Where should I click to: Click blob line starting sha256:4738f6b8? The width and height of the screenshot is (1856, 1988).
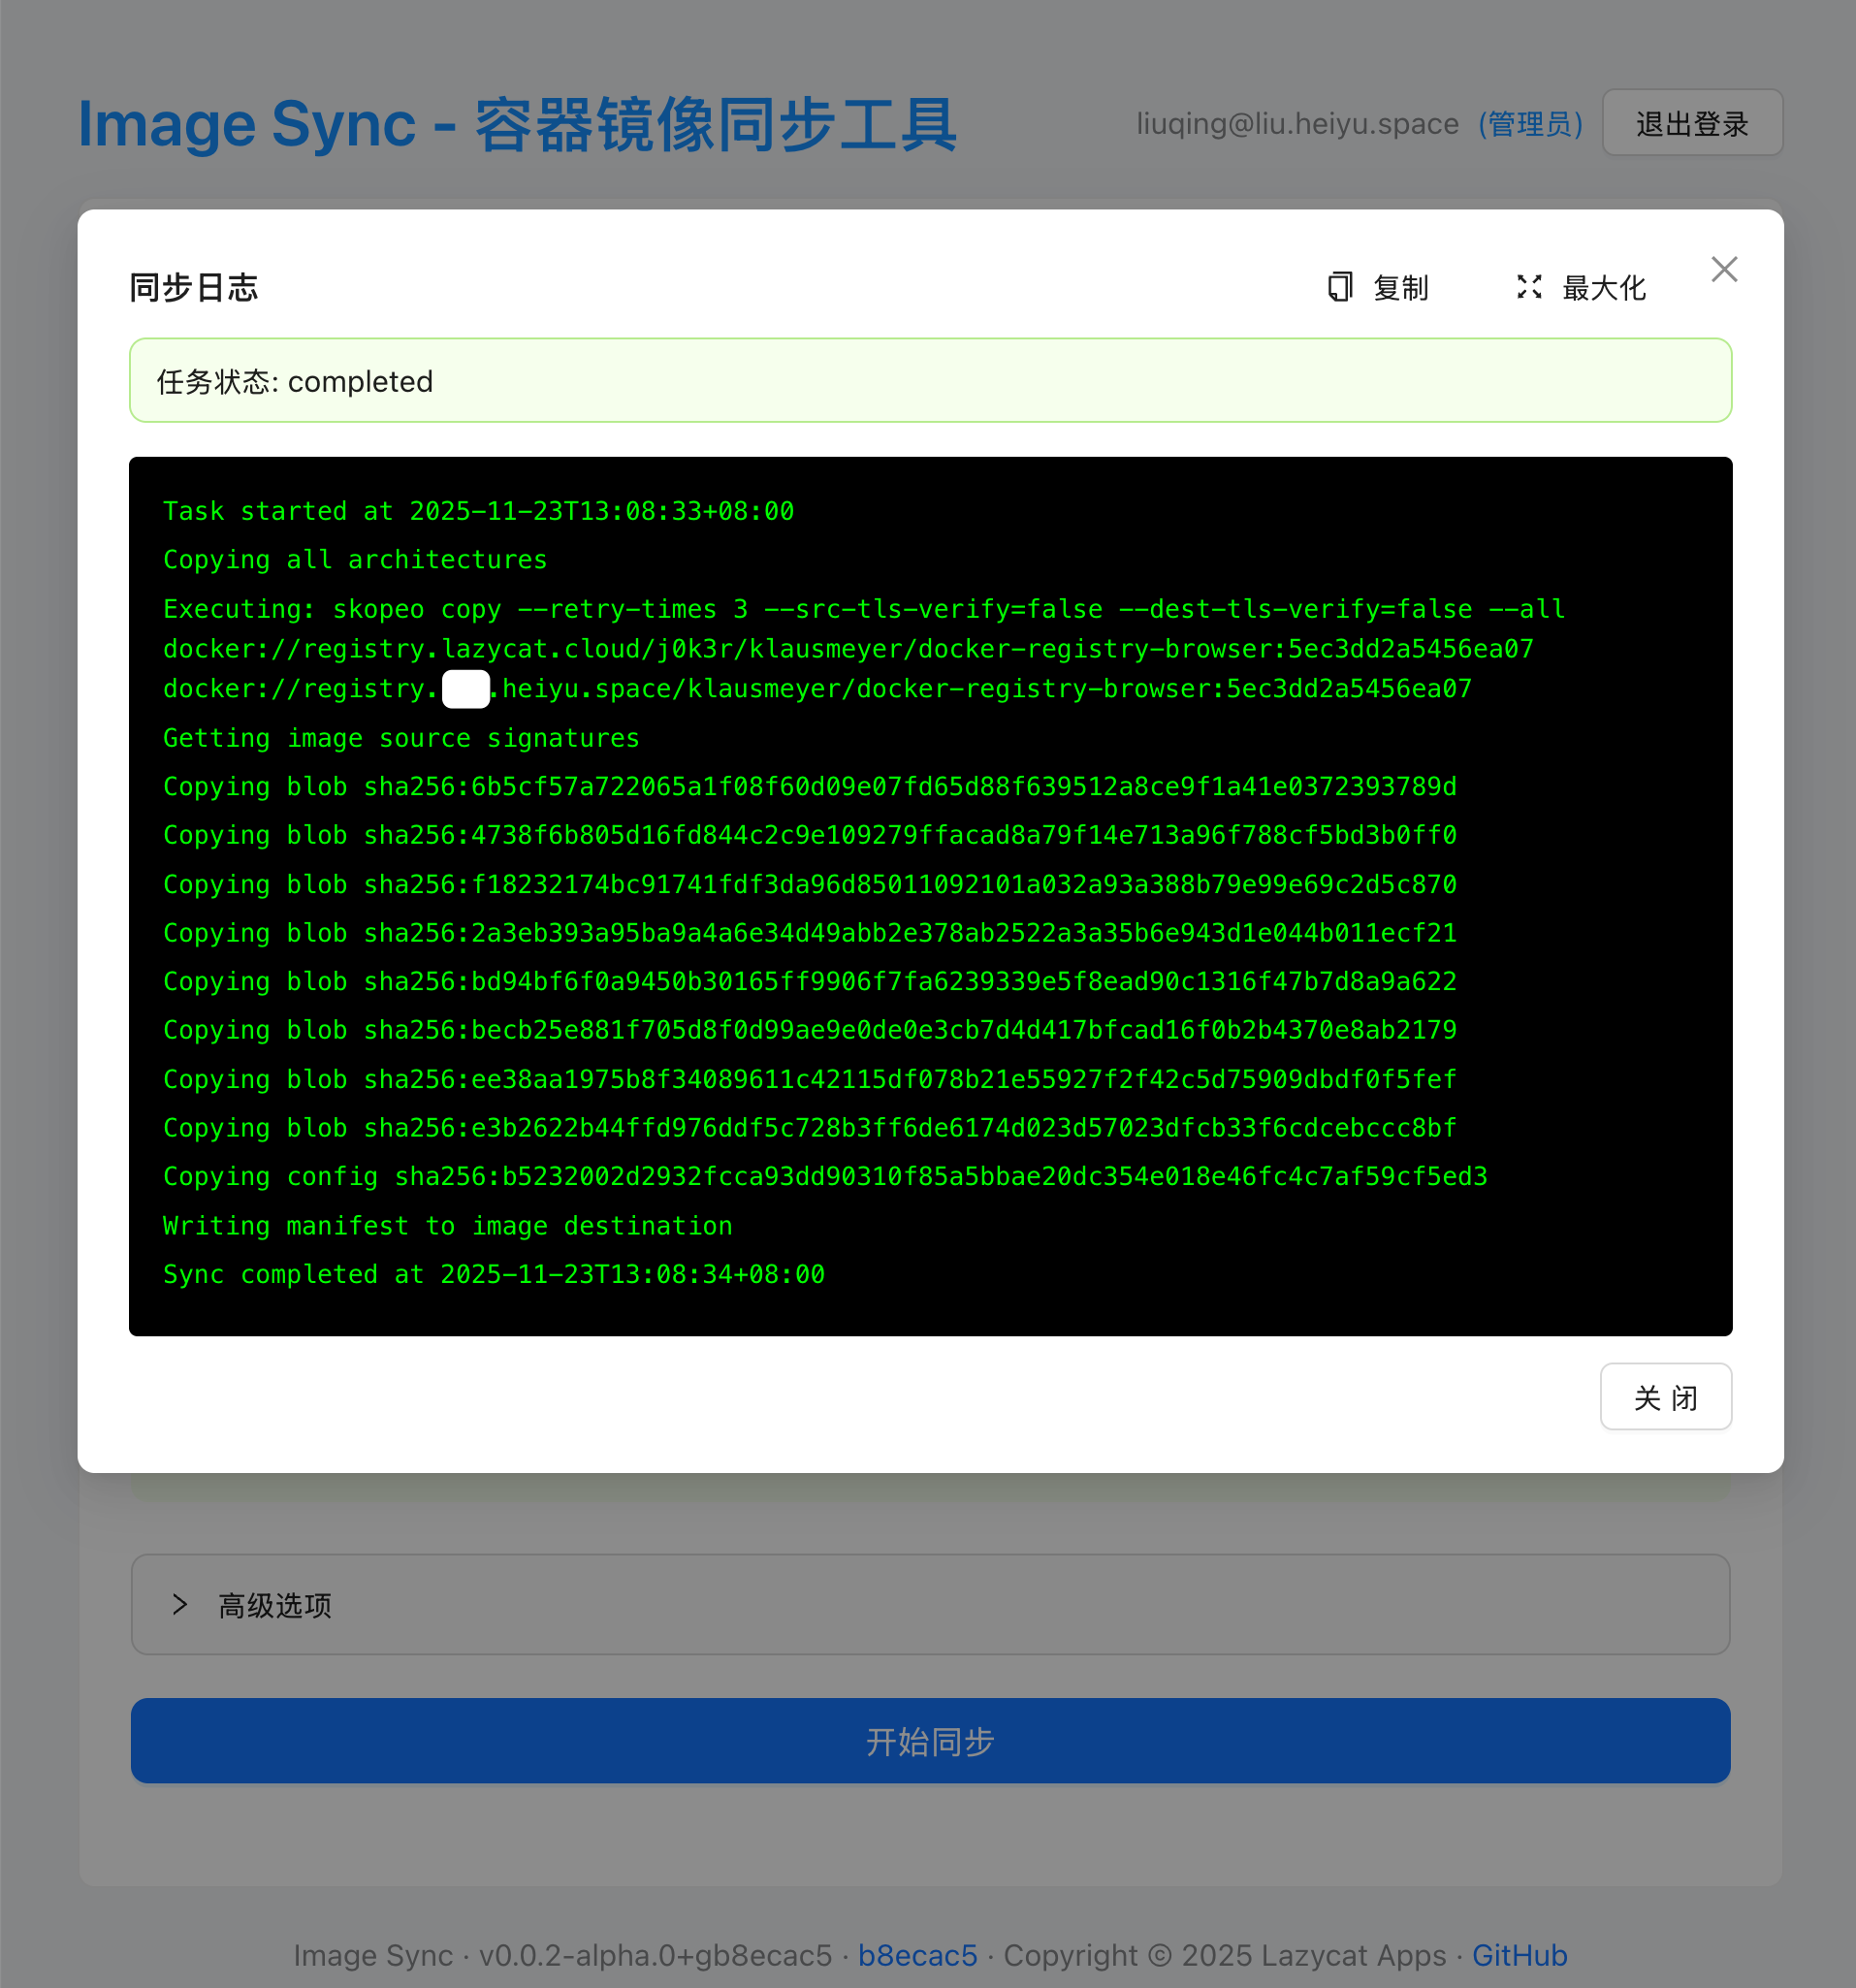point(810,835)
